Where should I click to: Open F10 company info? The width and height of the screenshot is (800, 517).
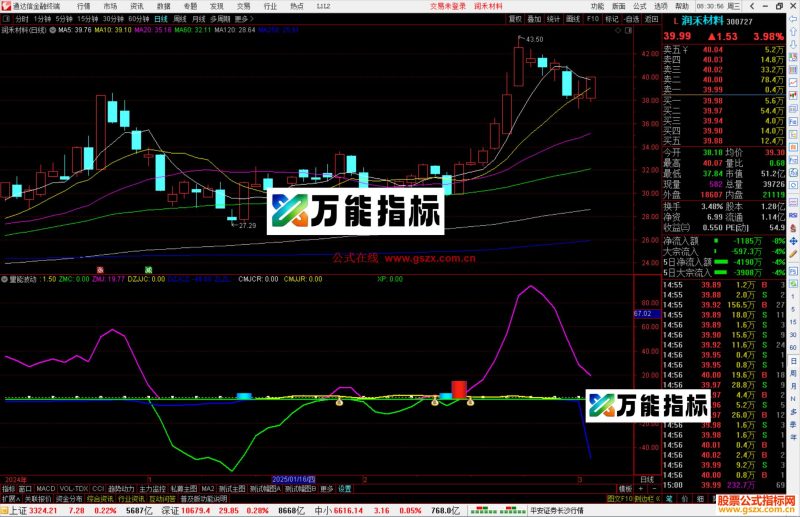pos(592,19)
